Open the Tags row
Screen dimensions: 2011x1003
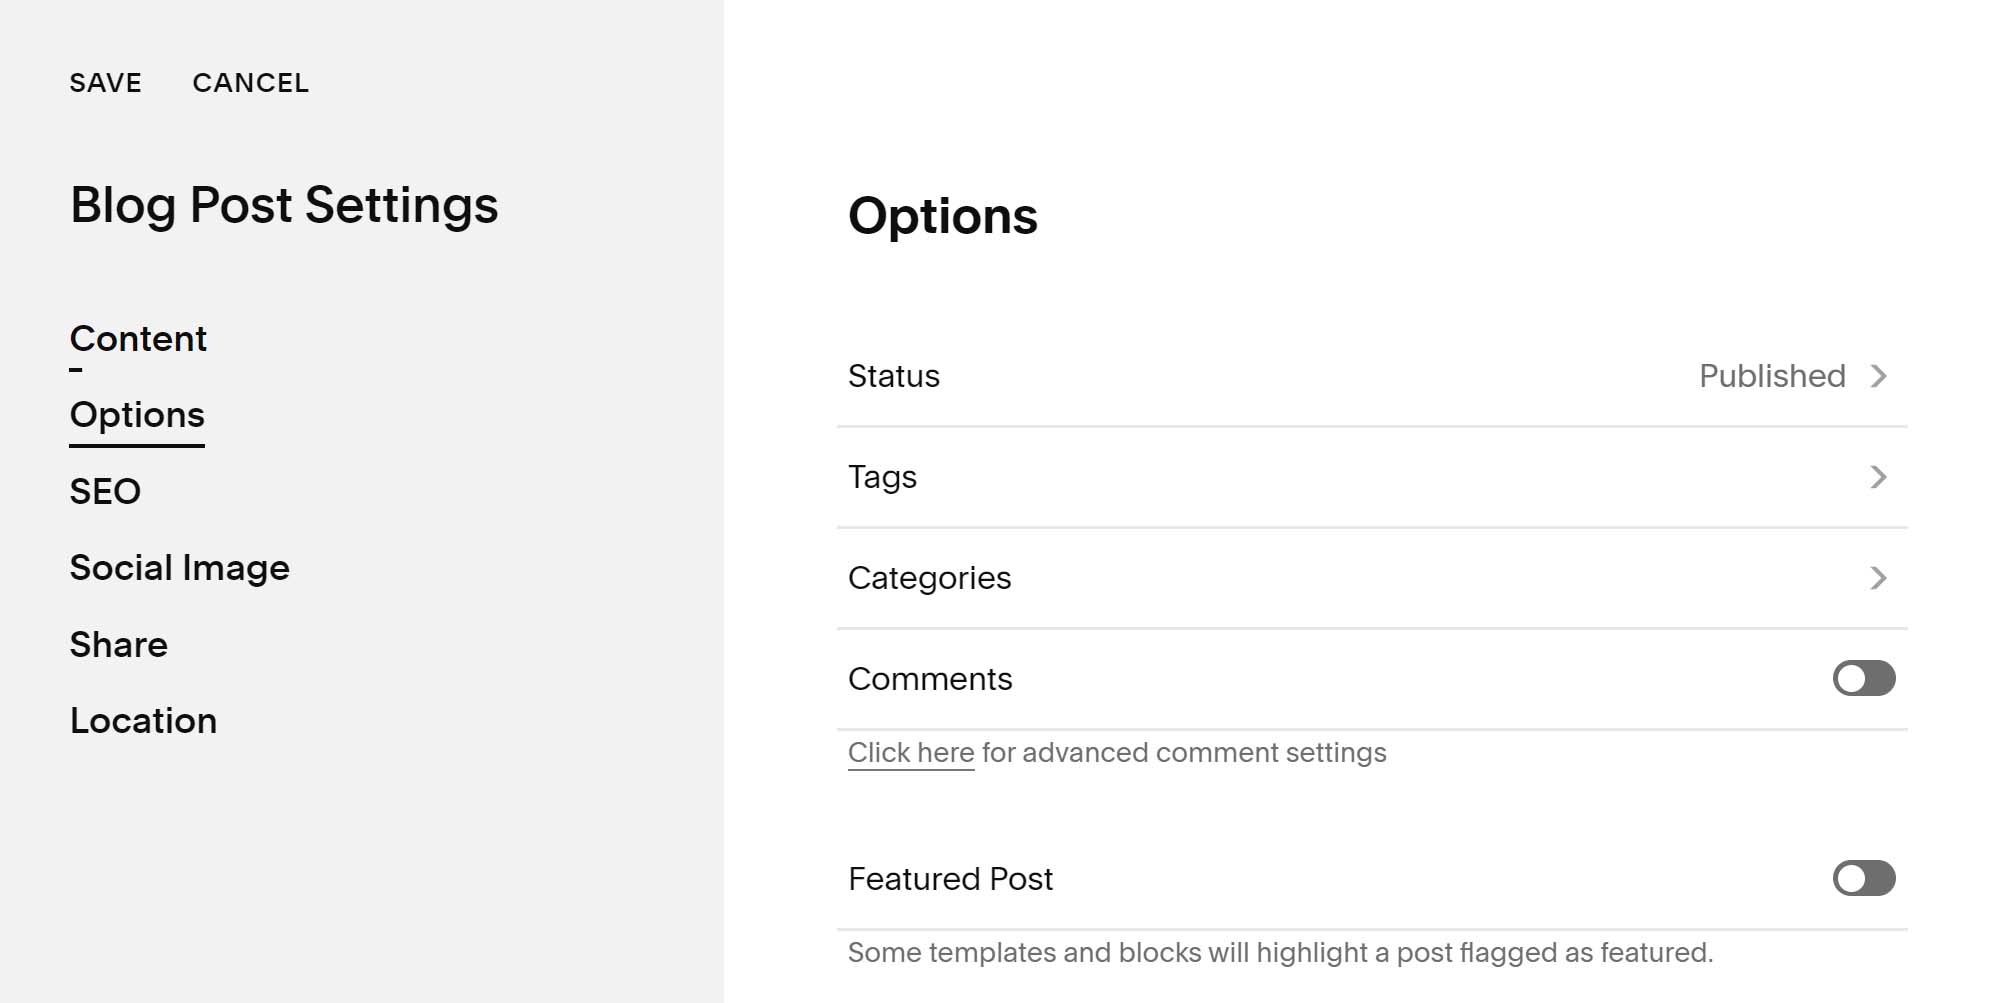coord(1372,477)
